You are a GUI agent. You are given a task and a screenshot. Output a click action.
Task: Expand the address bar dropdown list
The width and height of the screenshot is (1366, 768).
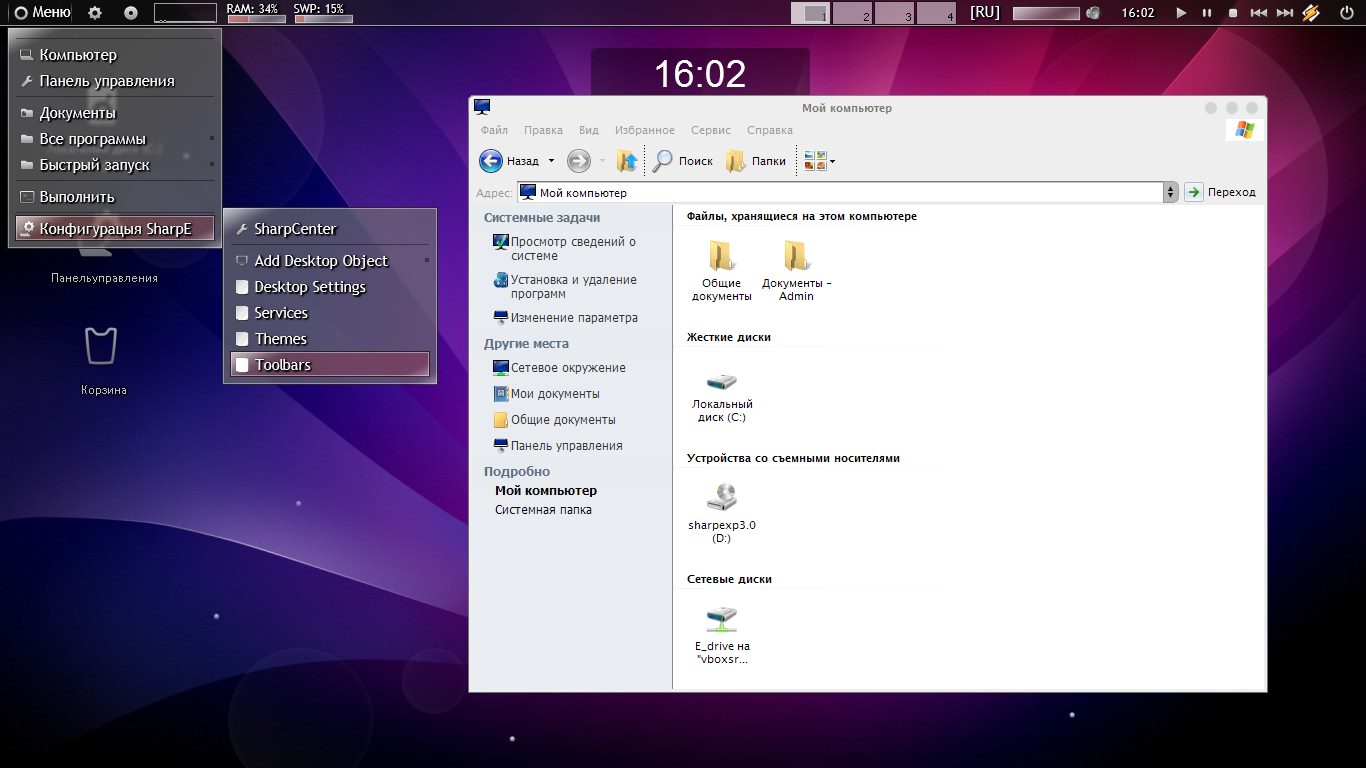coord(1170,192)
